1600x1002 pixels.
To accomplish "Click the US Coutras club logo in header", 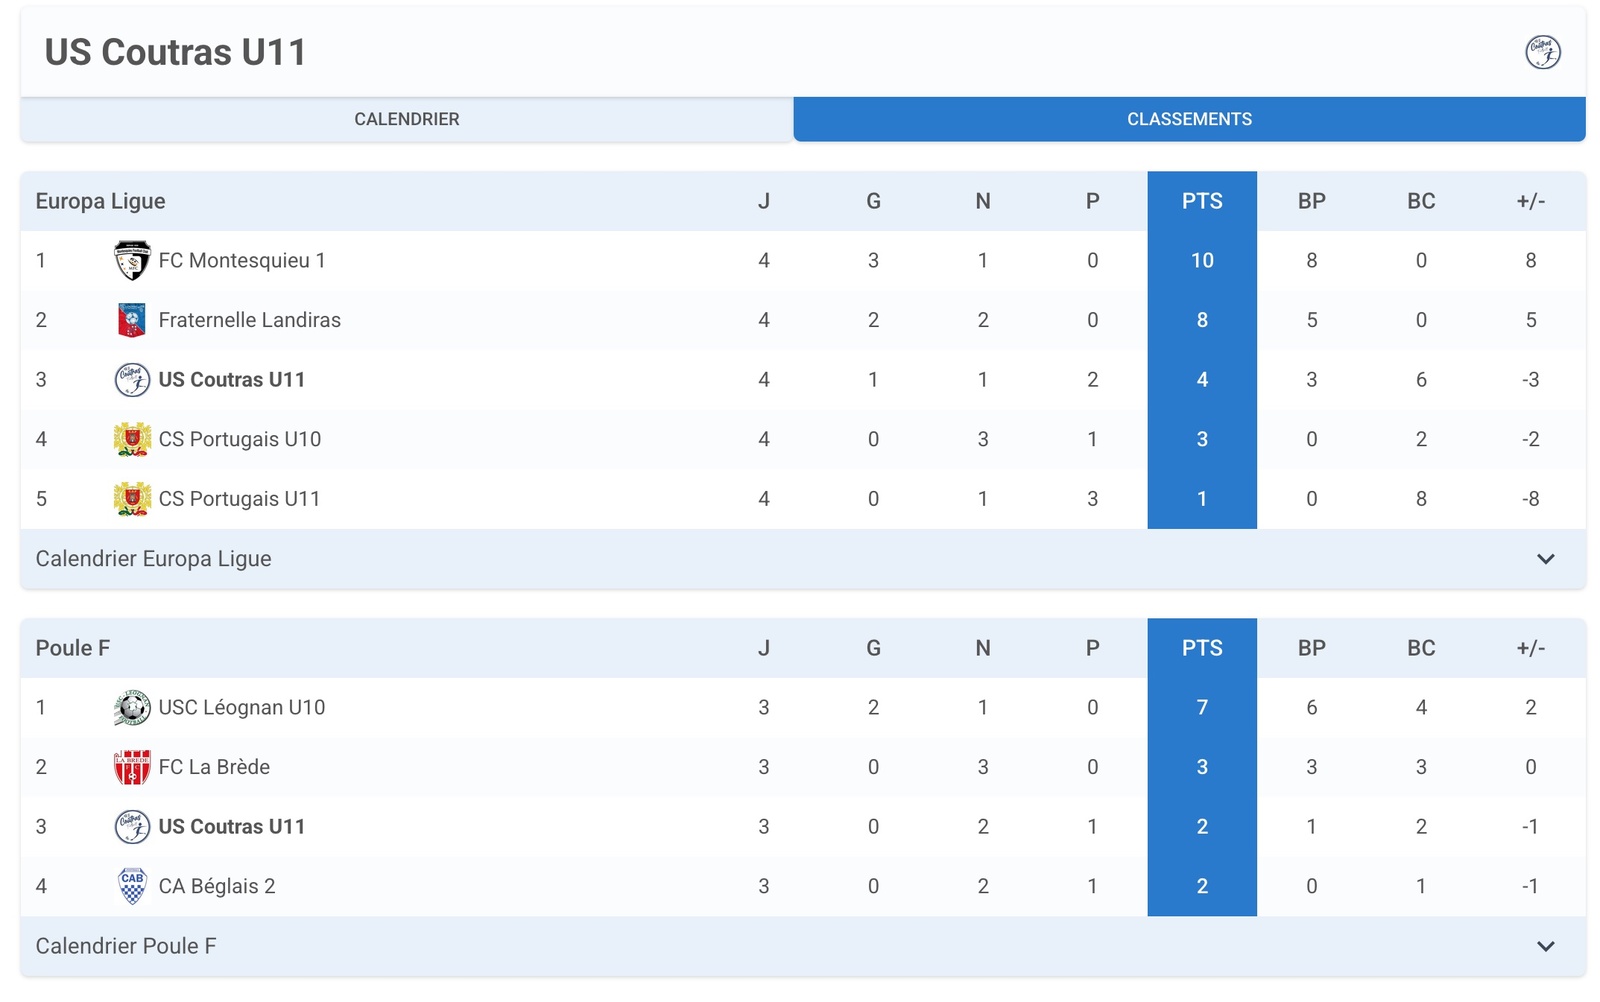I will point(1542,52).
